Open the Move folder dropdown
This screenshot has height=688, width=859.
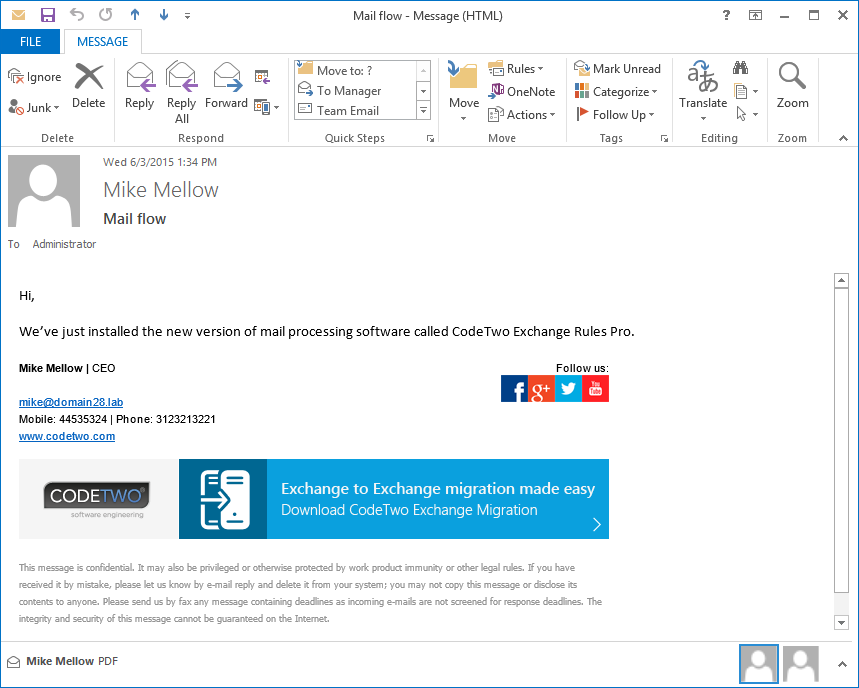coord(463,92)
